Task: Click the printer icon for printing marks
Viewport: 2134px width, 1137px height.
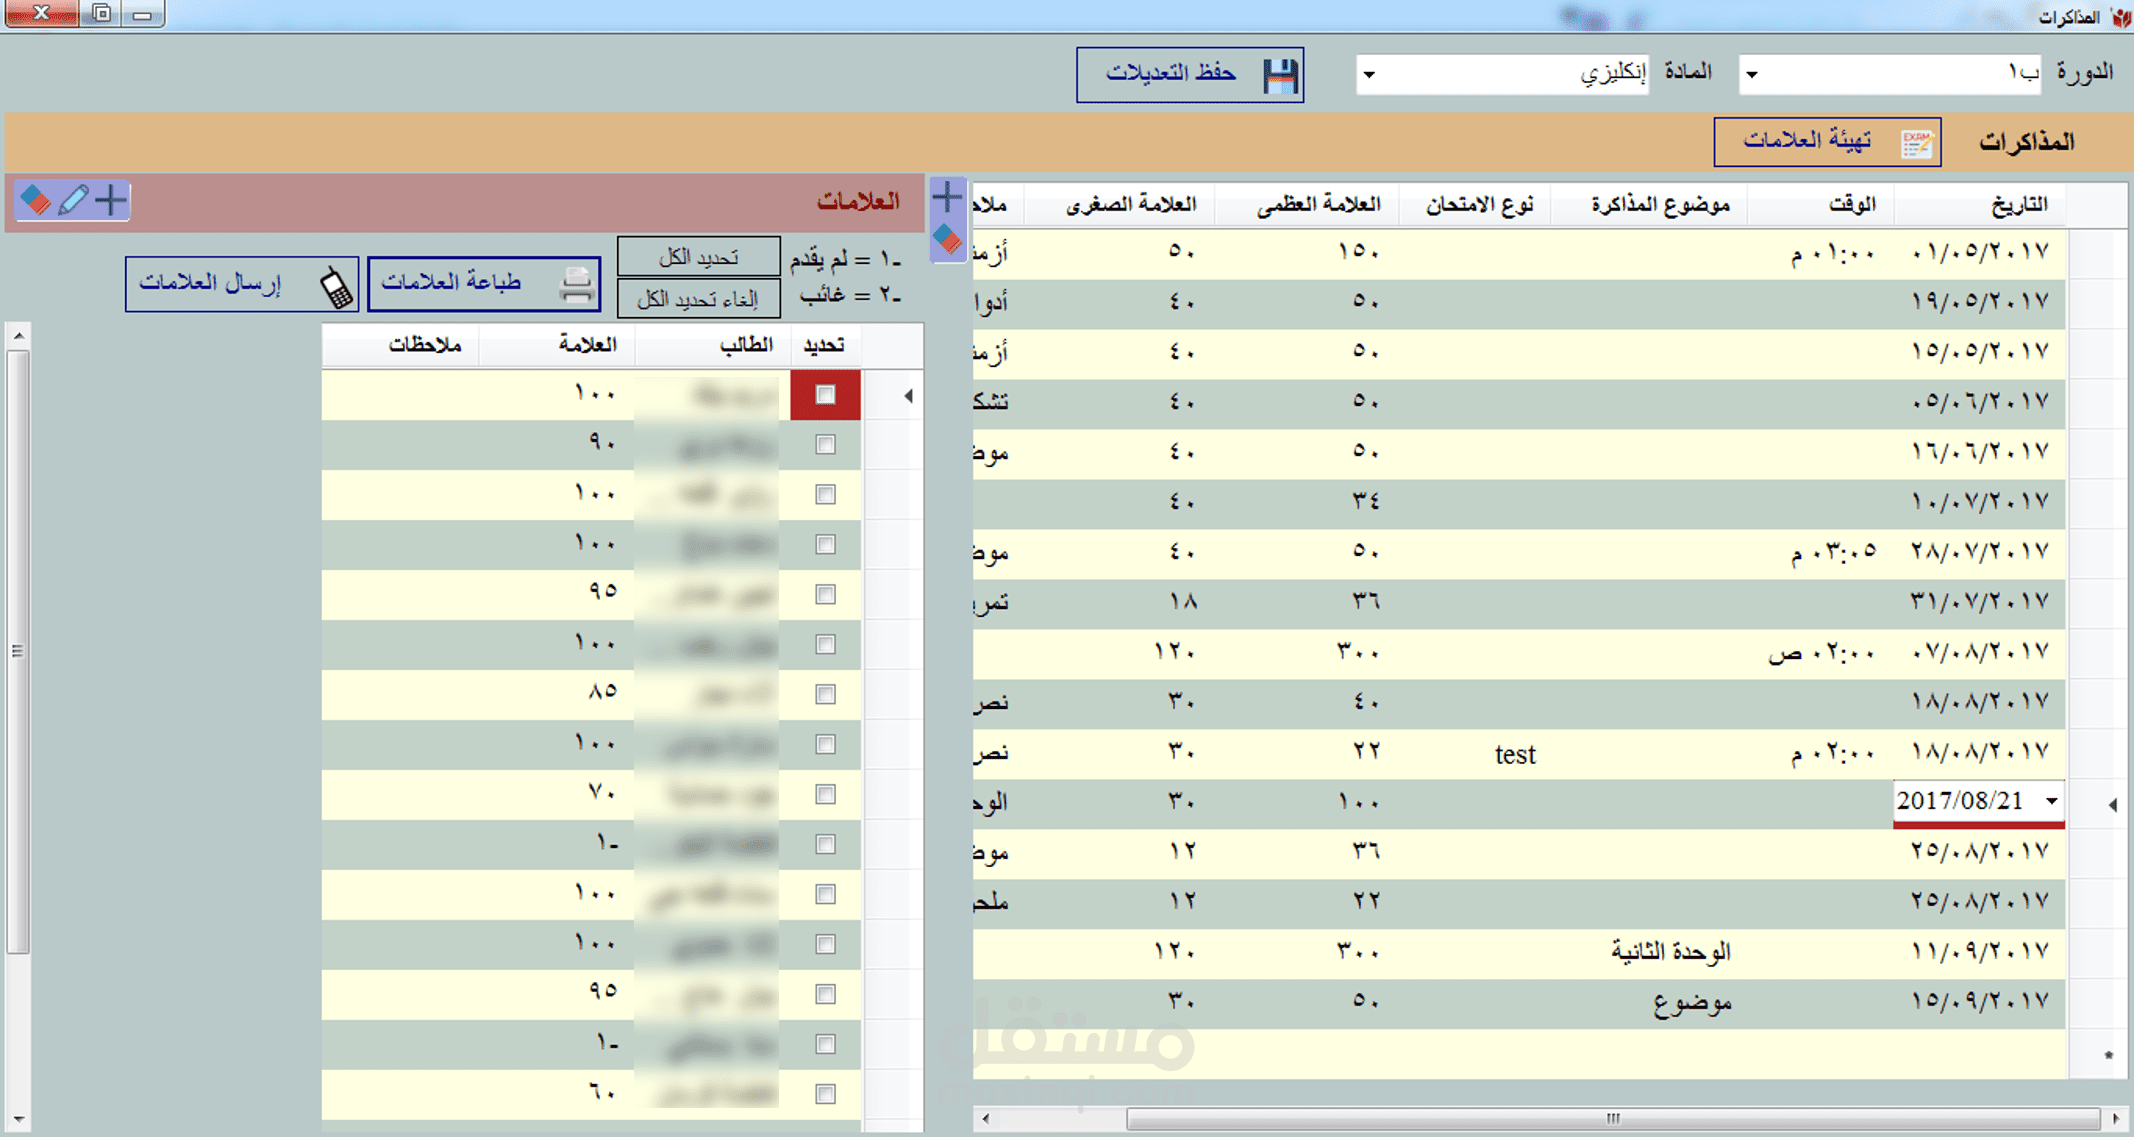Action: coord(576,285)
